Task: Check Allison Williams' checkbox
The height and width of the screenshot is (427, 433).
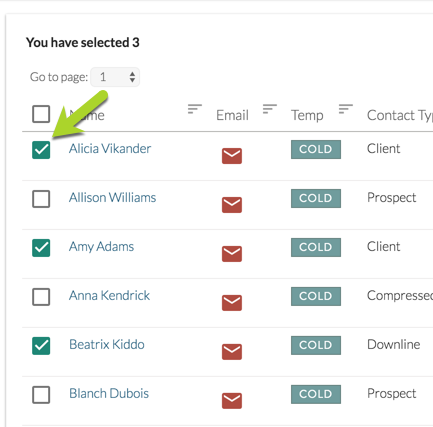Action: [41, 199]
